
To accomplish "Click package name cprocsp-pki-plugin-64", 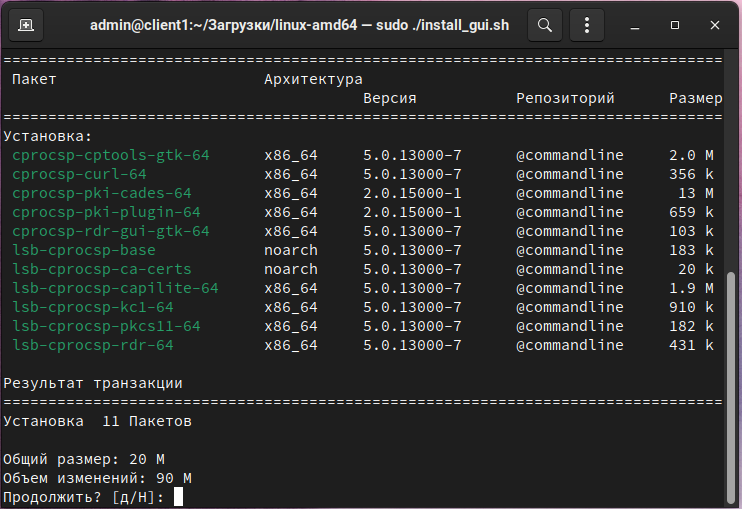I will click(106, 212).
